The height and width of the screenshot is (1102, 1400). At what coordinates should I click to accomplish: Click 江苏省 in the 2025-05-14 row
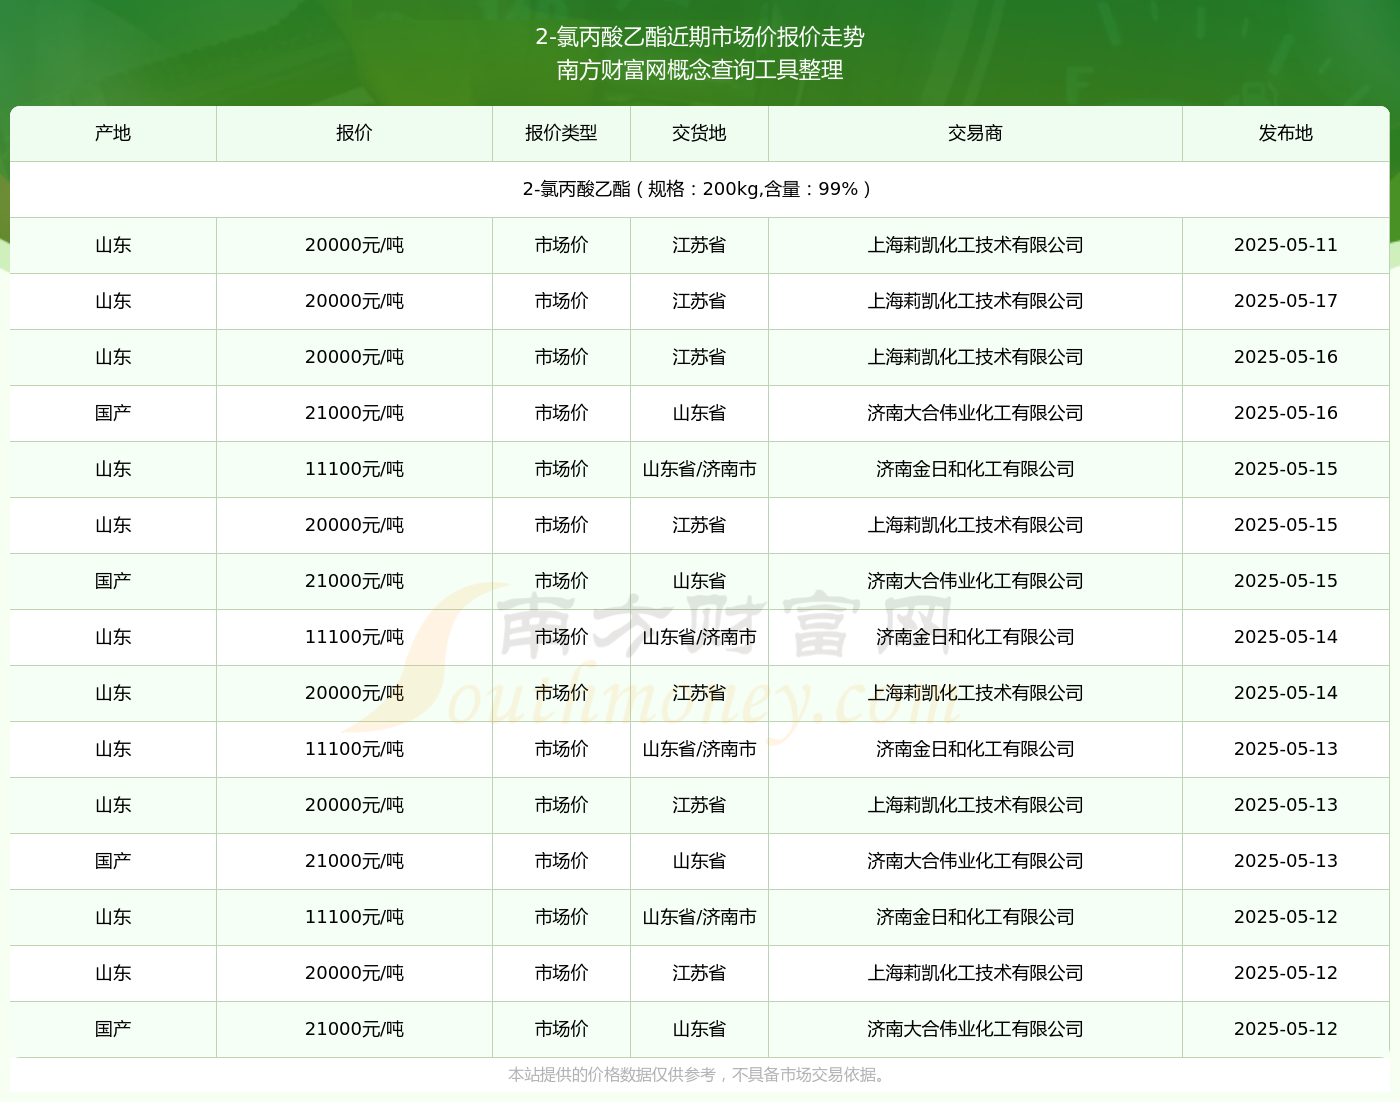[x=699, y=693]
